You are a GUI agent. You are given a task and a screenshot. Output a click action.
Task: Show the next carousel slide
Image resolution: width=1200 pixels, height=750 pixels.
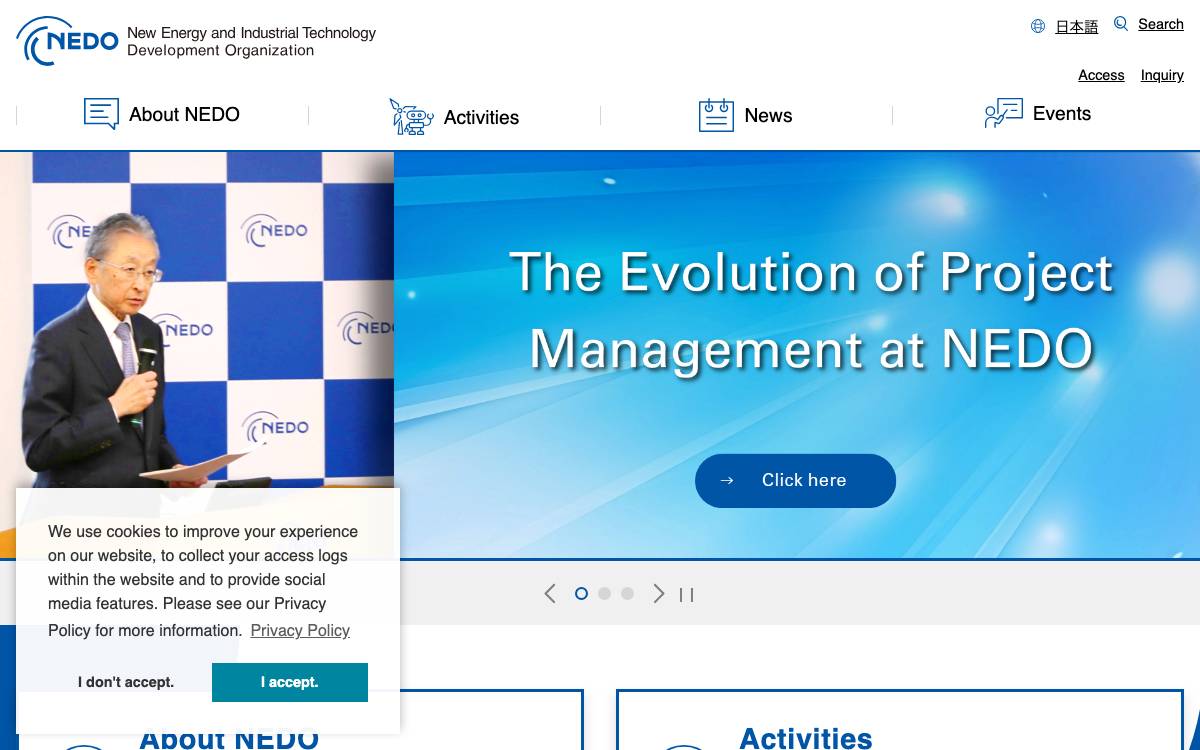(658, 594)
